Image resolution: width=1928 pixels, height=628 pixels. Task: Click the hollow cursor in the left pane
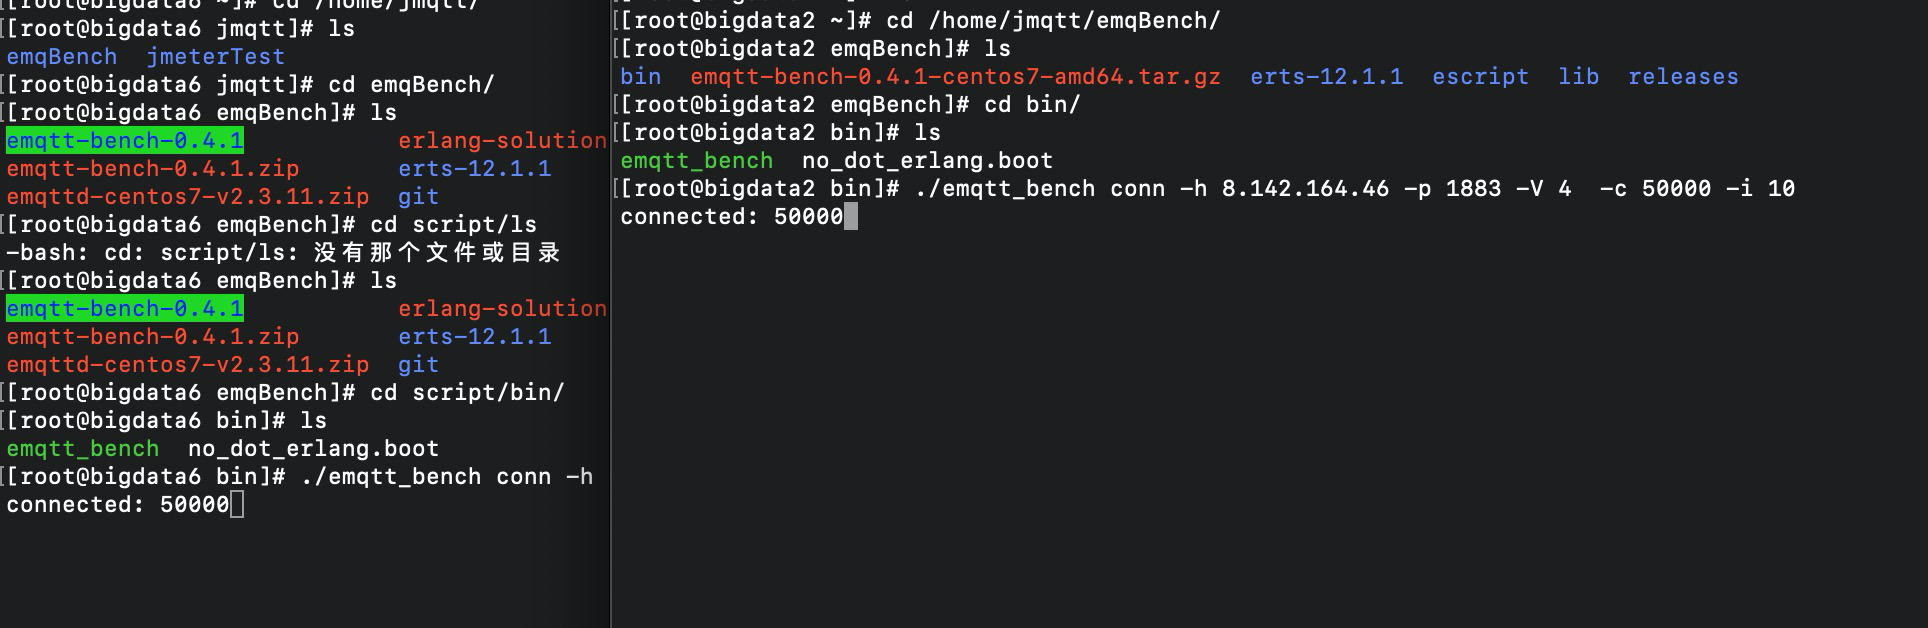[x=237, y=505]
